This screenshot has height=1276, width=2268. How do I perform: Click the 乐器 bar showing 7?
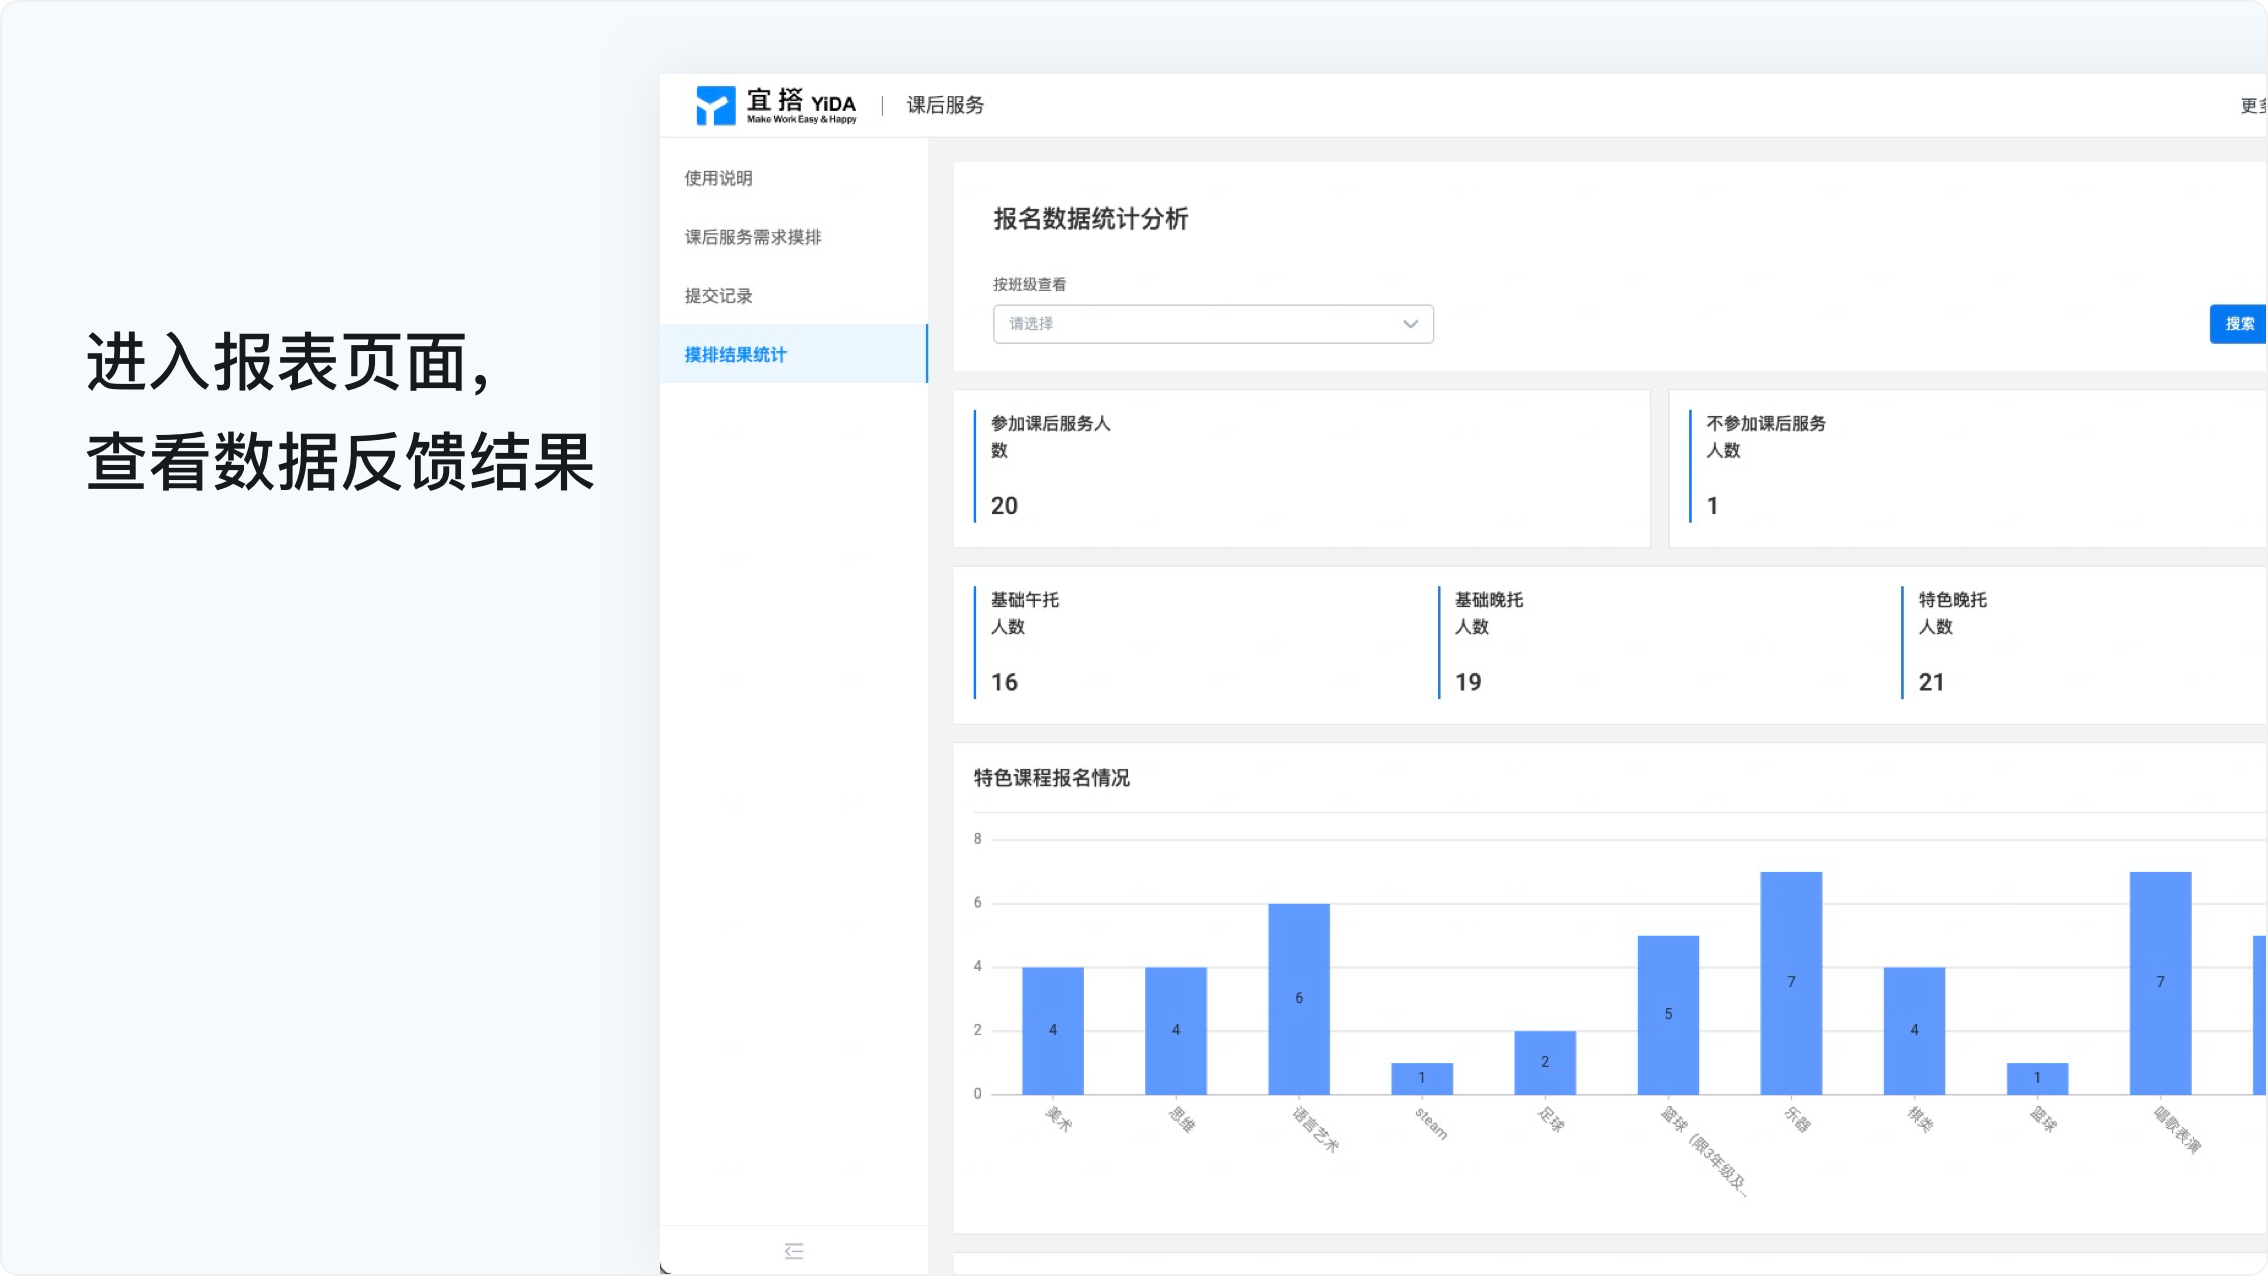[x=1791, y=982]
